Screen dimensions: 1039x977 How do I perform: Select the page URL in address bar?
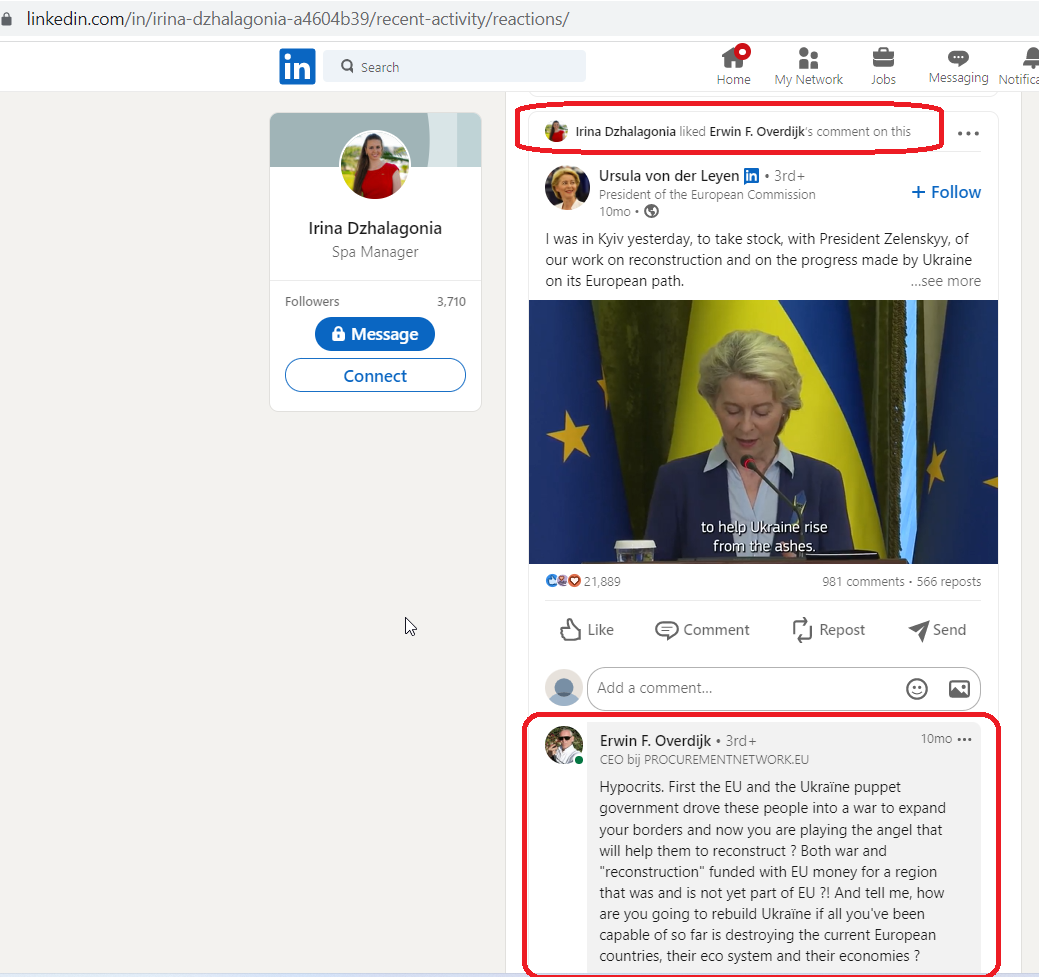pyautogui.click(x=298, y=19)
